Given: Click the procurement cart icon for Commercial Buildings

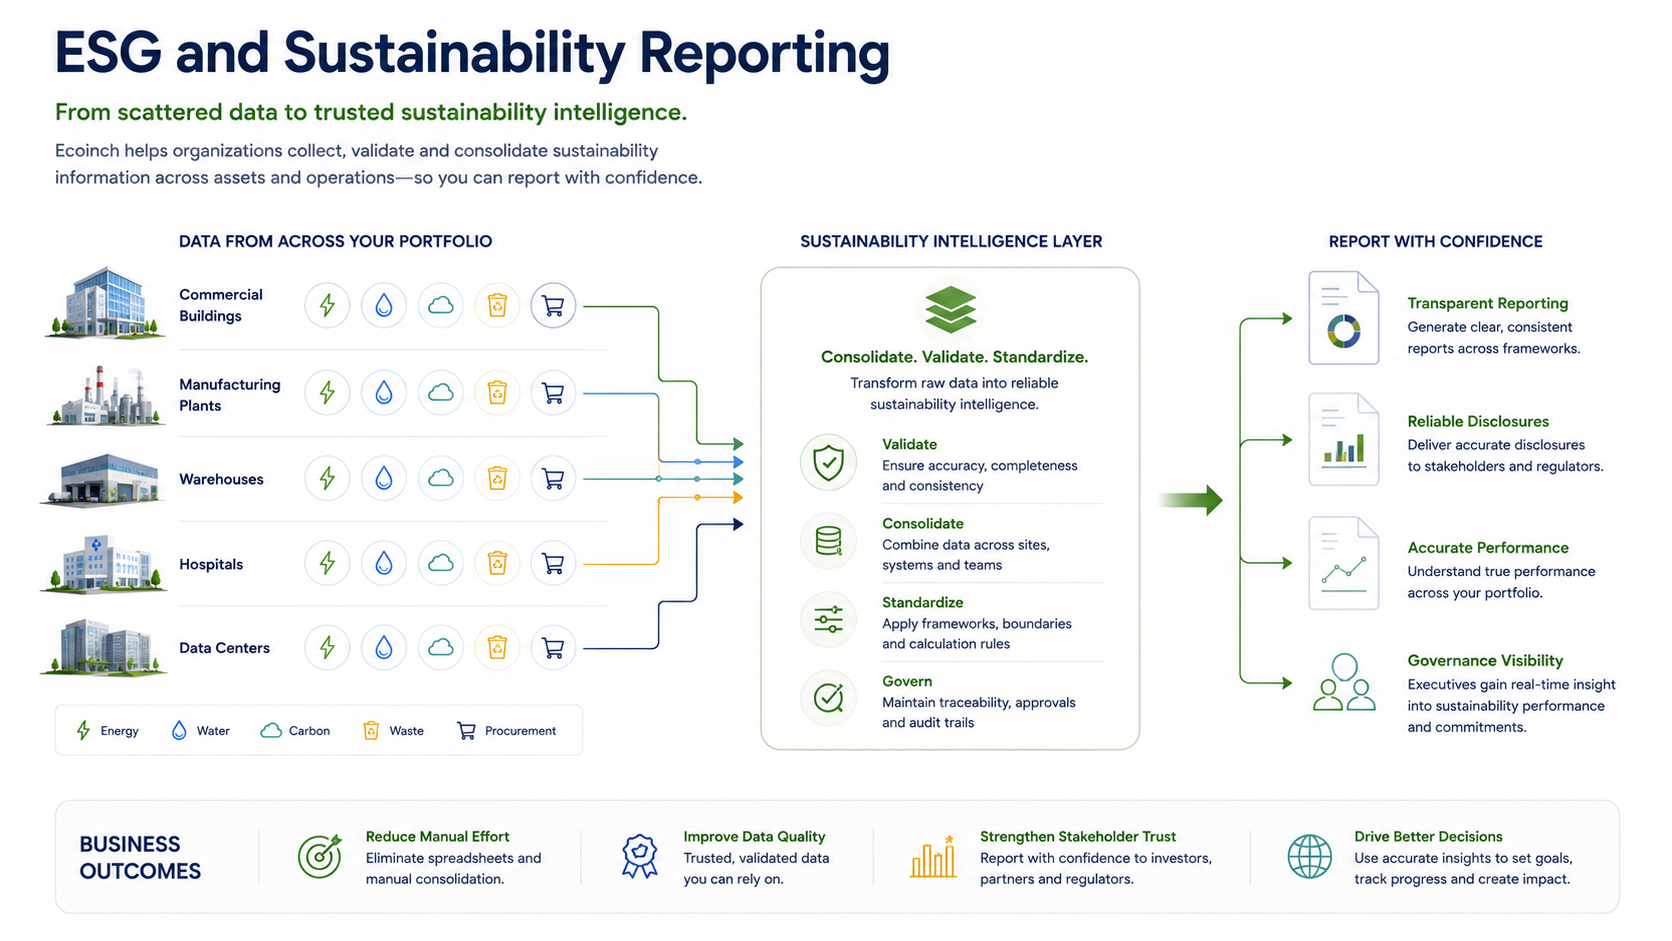Looking at the screenshot, I should click(553, 305).
